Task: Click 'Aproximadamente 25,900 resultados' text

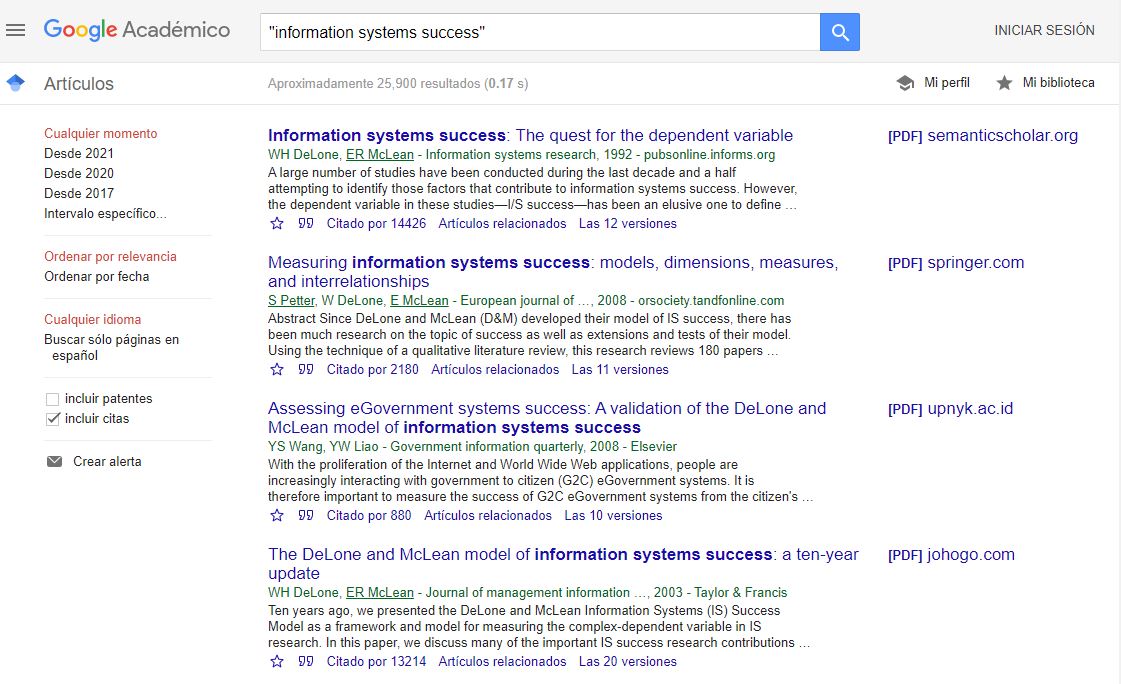Action: pos(373,84)
